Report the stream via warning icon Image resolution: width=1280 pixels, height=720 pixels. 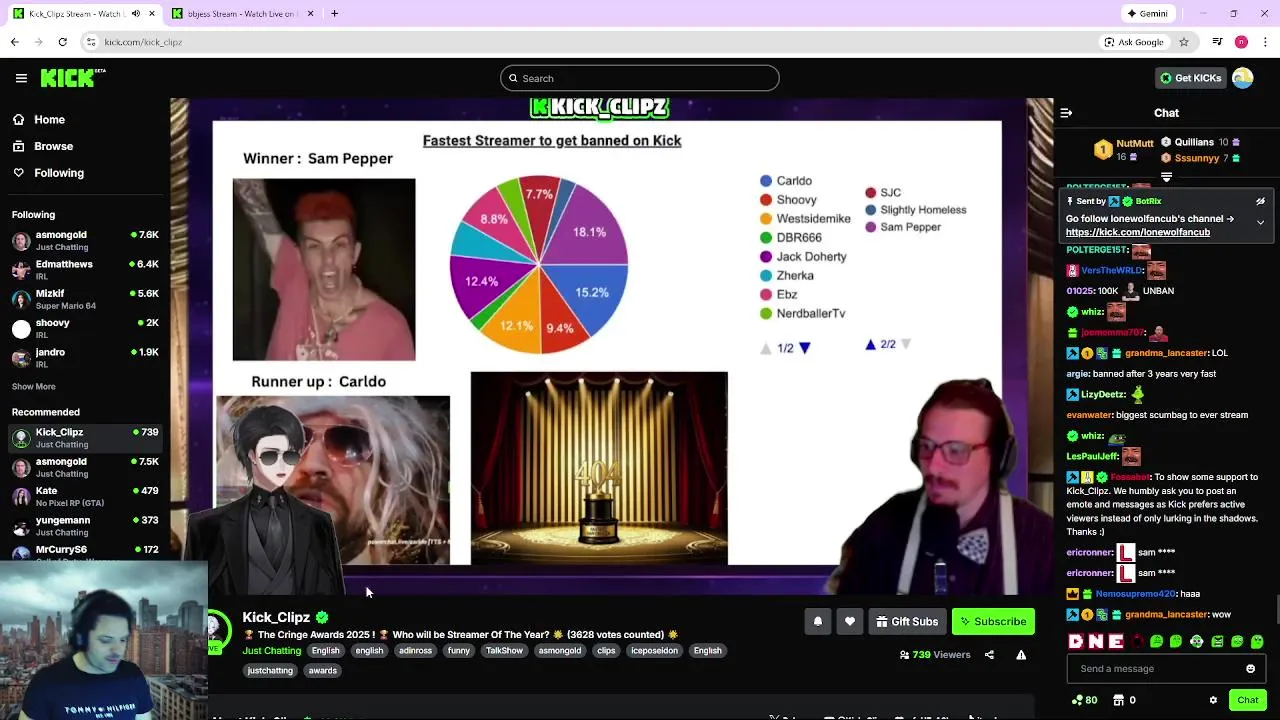(x=1021, y=655)
